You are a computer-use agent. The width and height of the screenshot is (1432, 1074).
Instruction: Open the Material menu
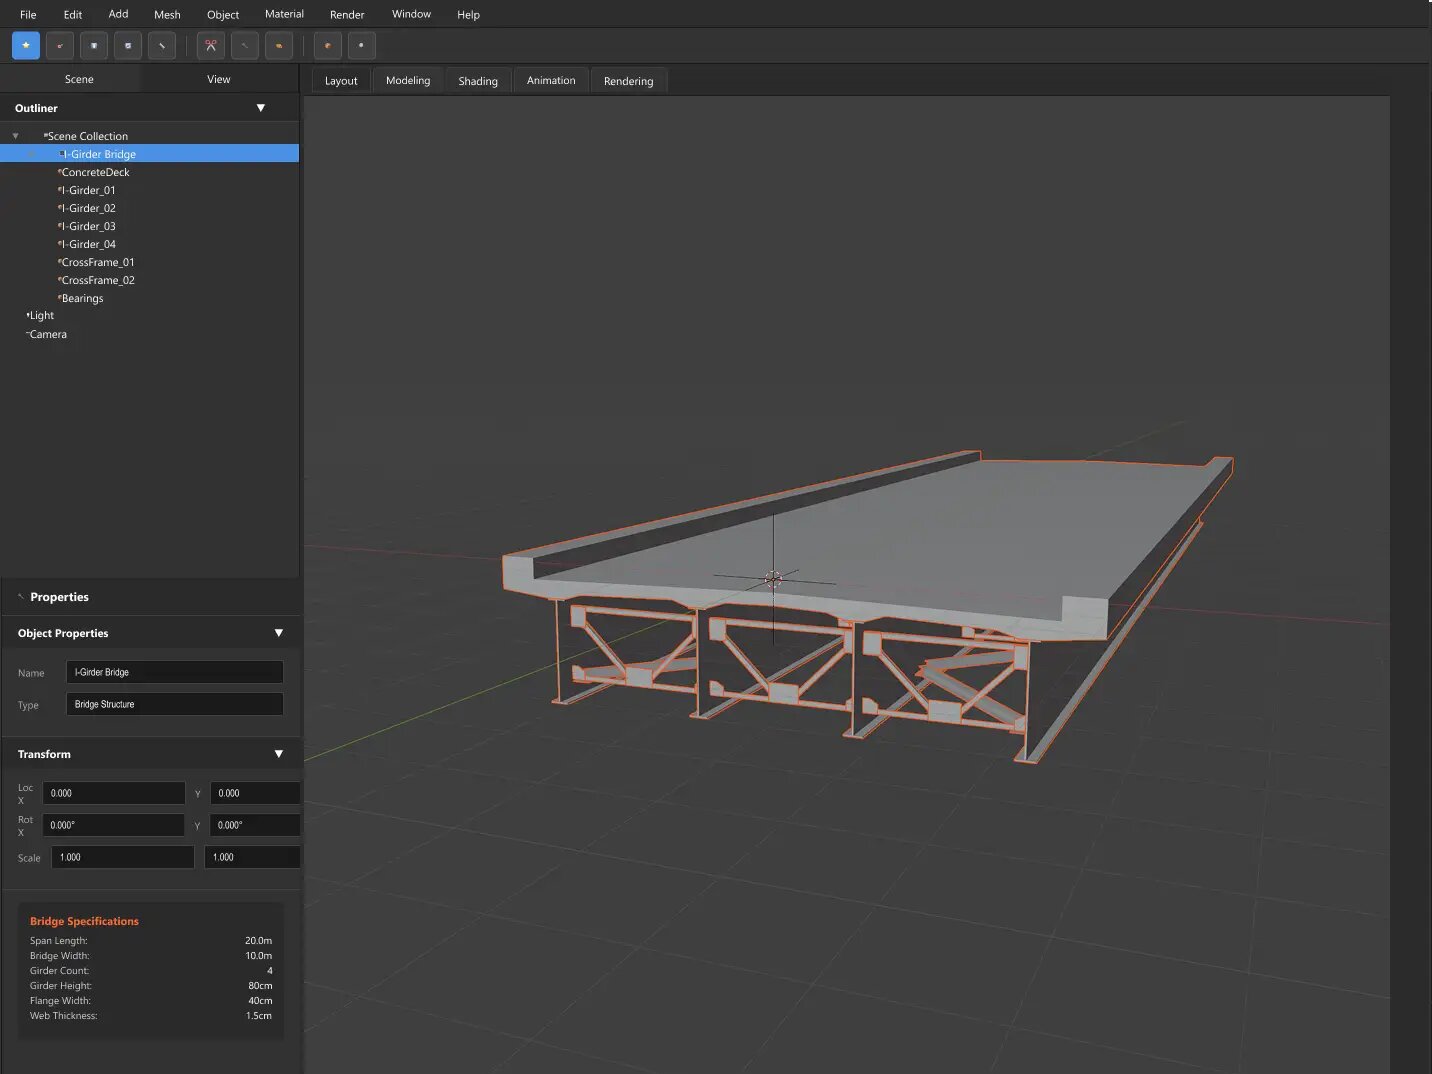coord(284,14)
